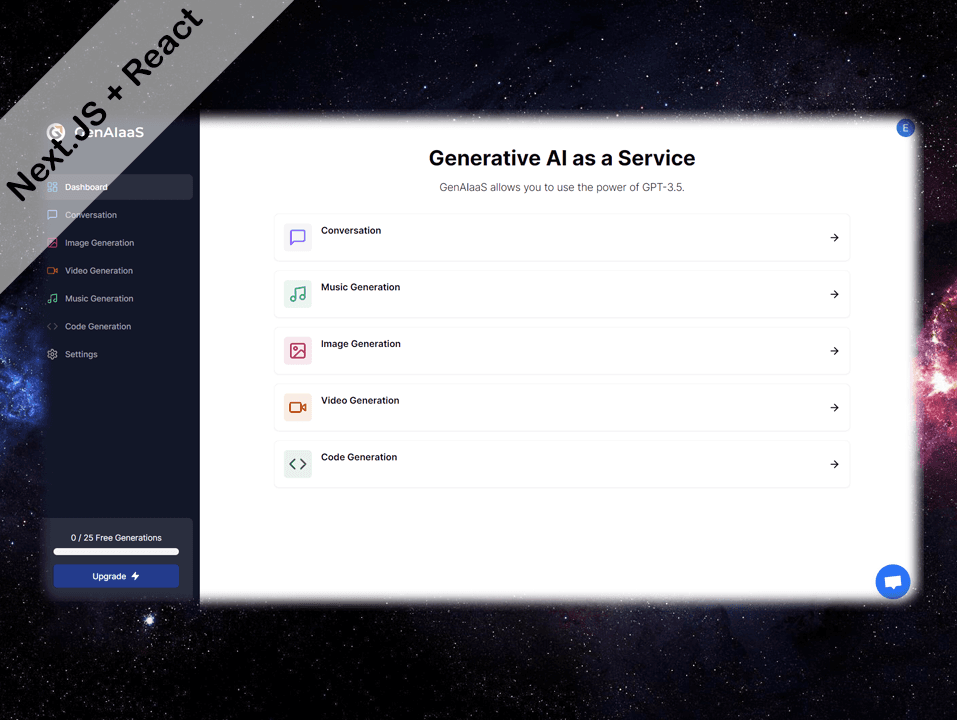Open the user avatar in top-right corner
Screen dimensions: 957x720
point(905,128)
